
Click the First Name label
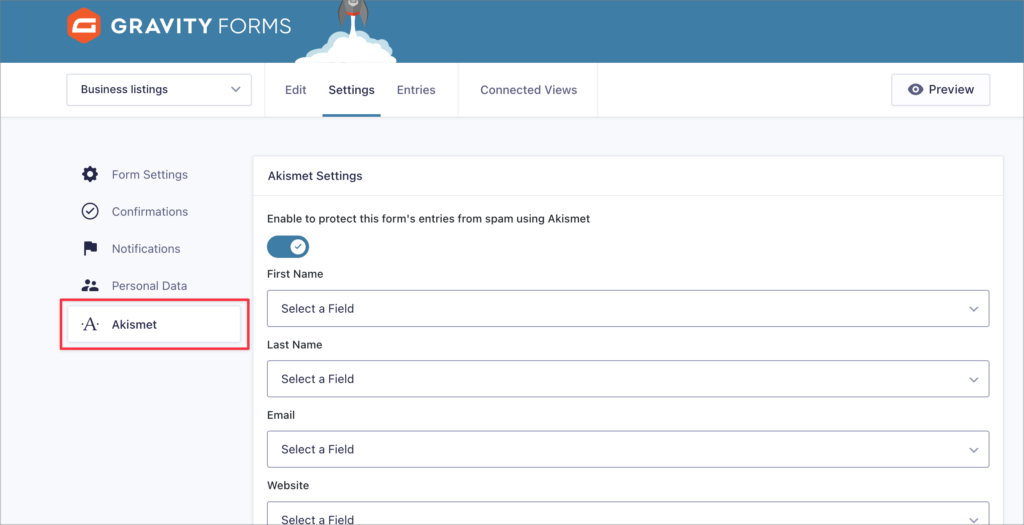pyautogui.click(x=295, y=274)
